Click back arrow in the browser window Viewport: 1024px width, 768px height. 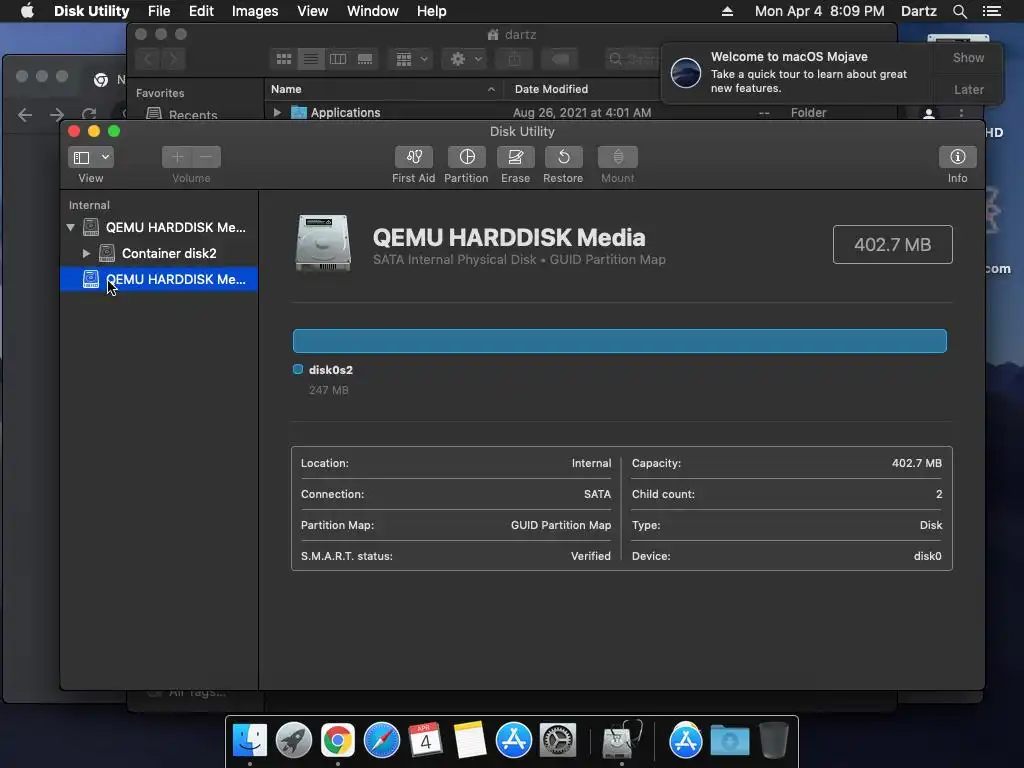click(25, 115)
